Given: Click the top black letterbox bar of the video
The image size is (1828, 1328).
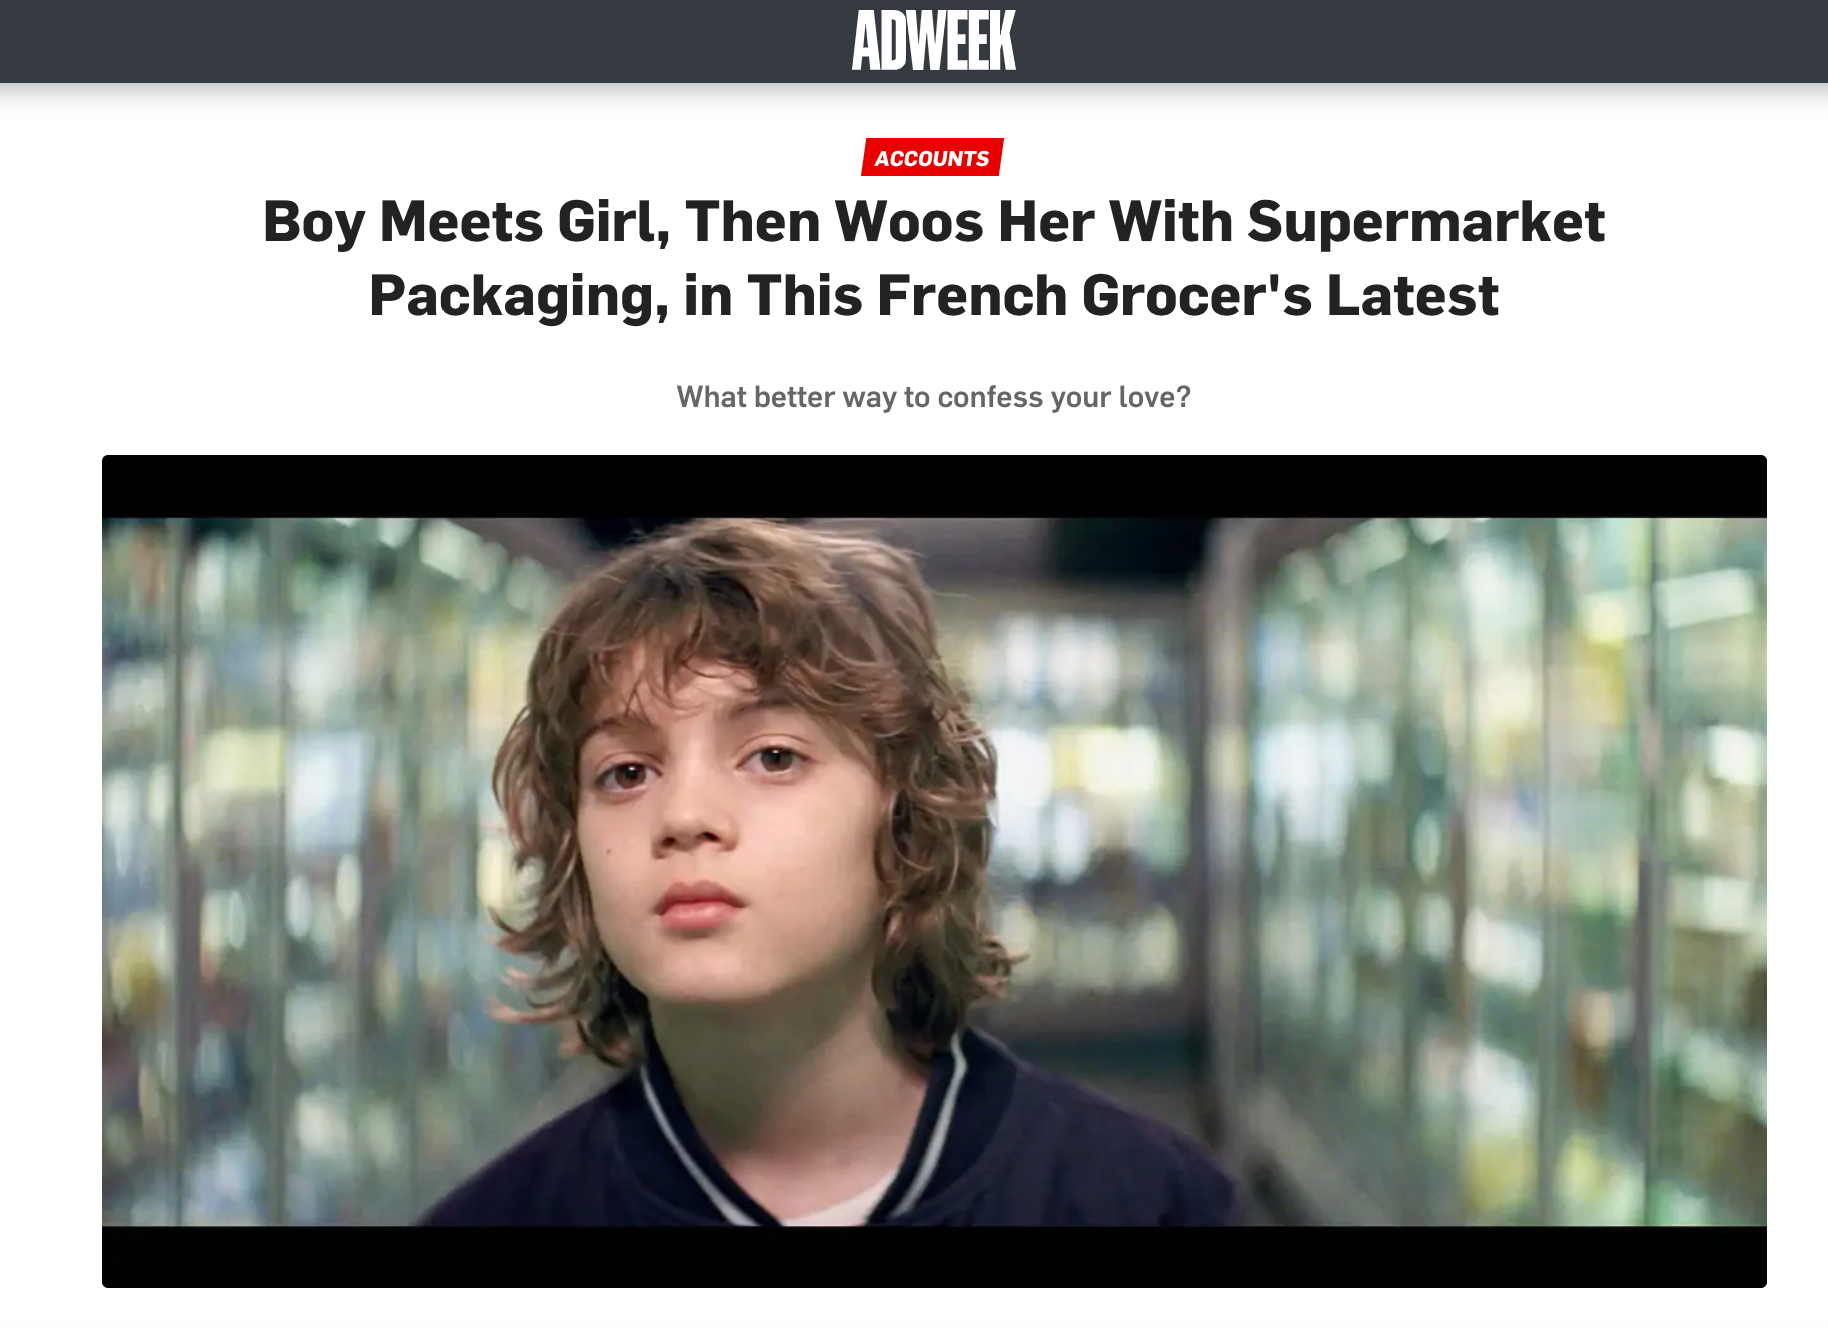Looking at the screenshot, I should pyautogui.click(x=934, y=486).
